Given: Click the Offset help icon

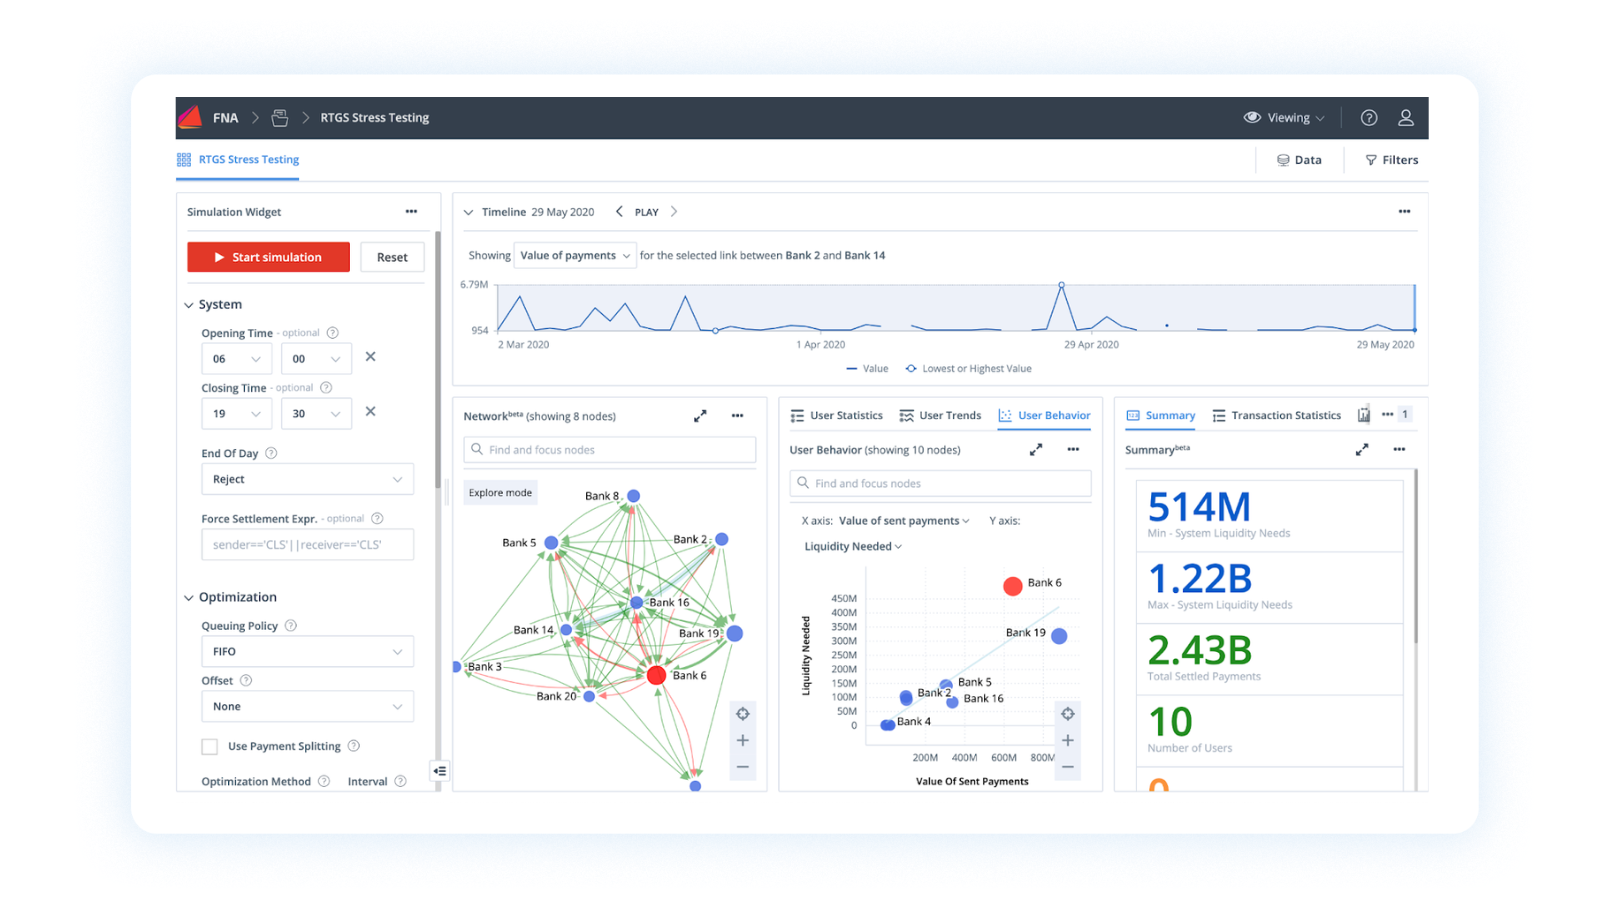Looking at the screenshot, I should (246, 681).
